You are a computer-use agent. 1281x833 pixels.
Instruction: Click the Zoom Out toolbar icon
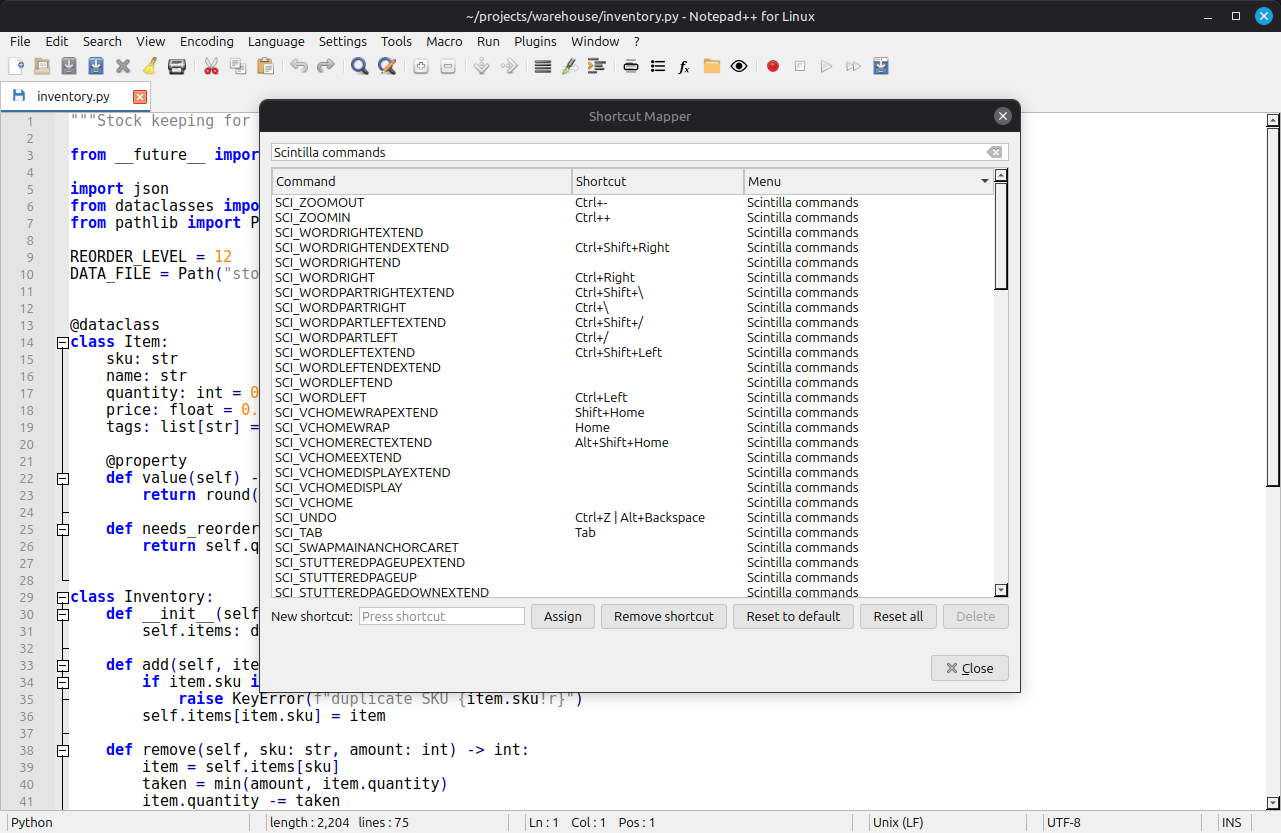[x=448, y=66]
